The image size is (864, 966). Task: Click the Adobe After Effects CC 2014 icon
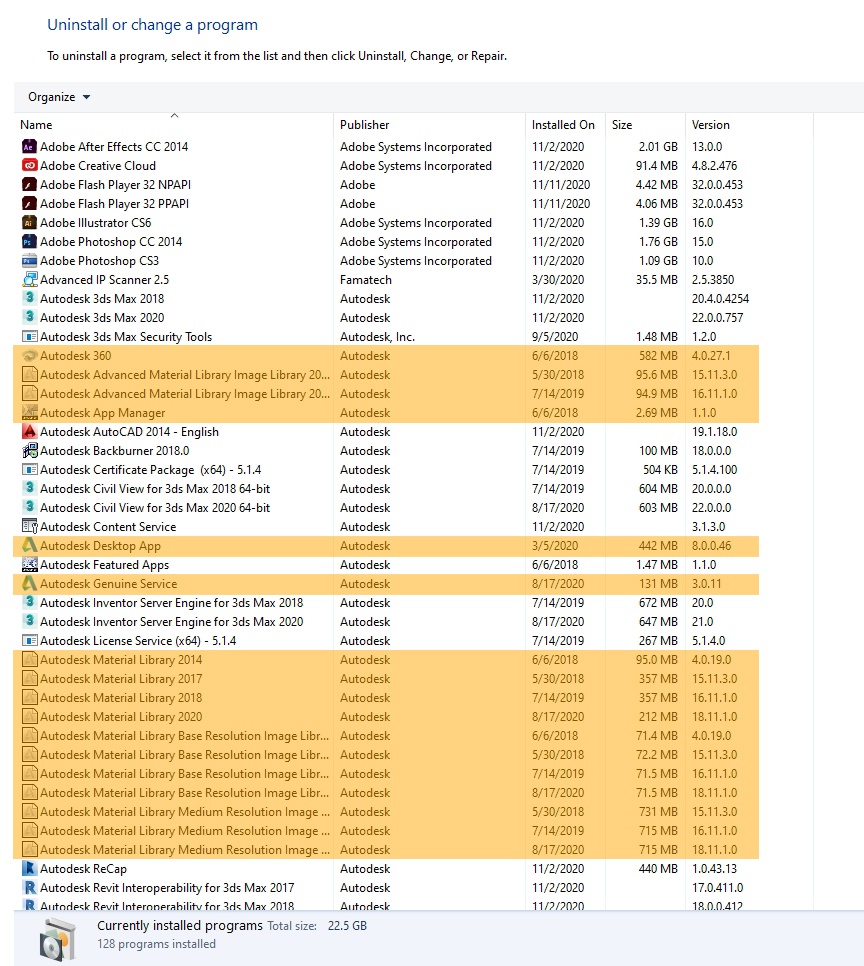click(29, 147)
